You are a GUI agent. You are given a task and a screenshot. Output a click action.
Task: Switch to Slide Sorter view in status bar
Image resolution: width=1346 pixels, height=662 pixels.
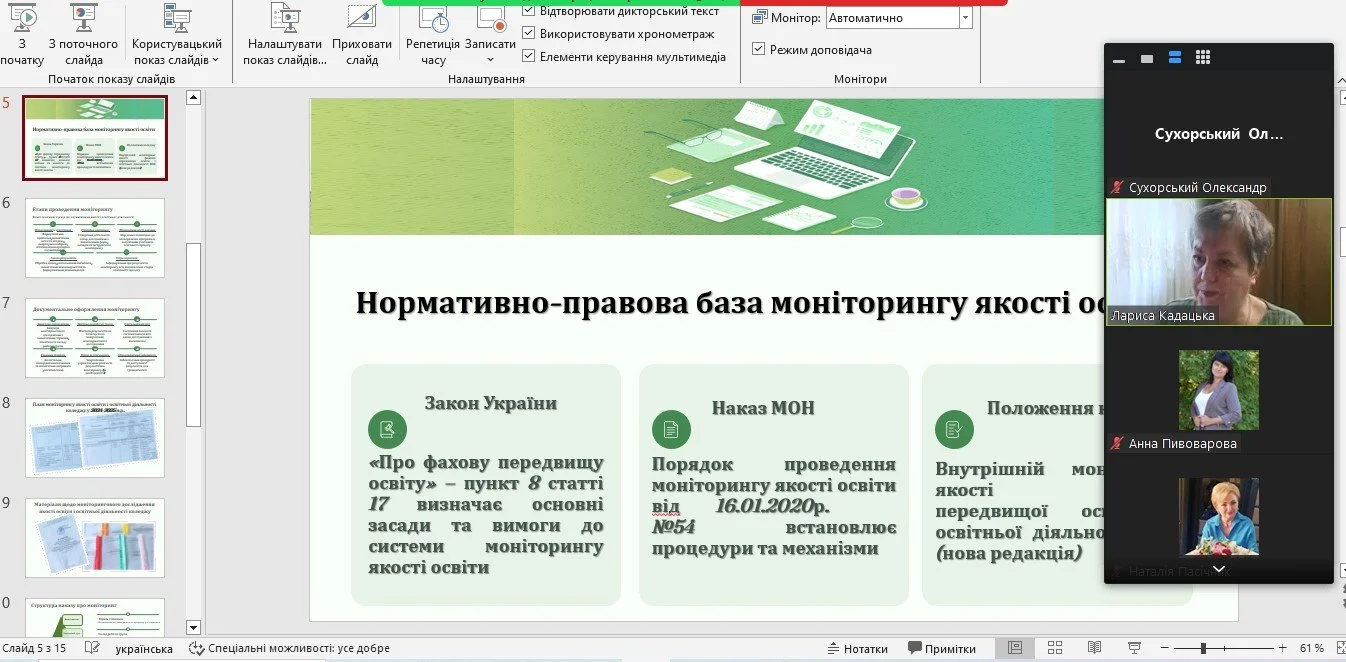(1054, 647)
